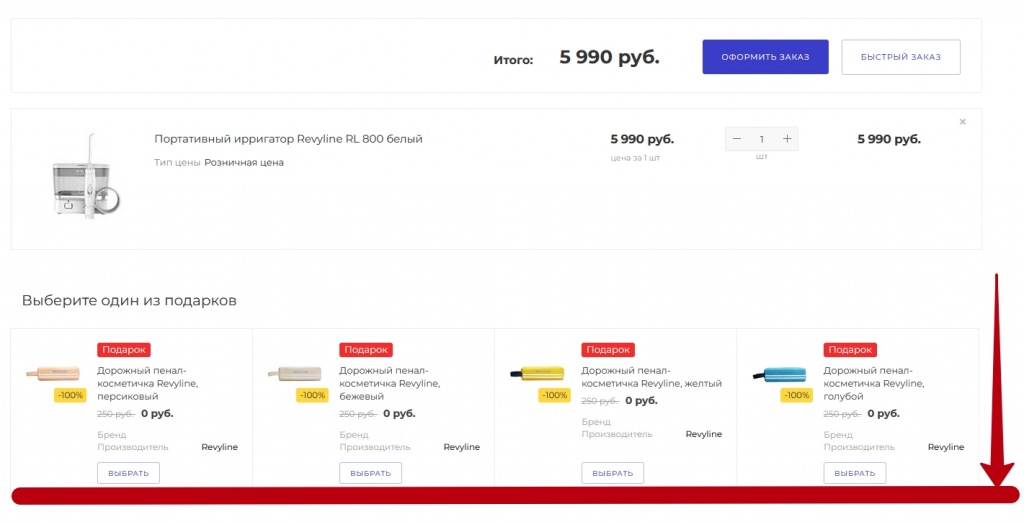Open Дорожный пенал-косметичка Revyline, желтый link
The image size is (1024, 522).
point(650,377)
